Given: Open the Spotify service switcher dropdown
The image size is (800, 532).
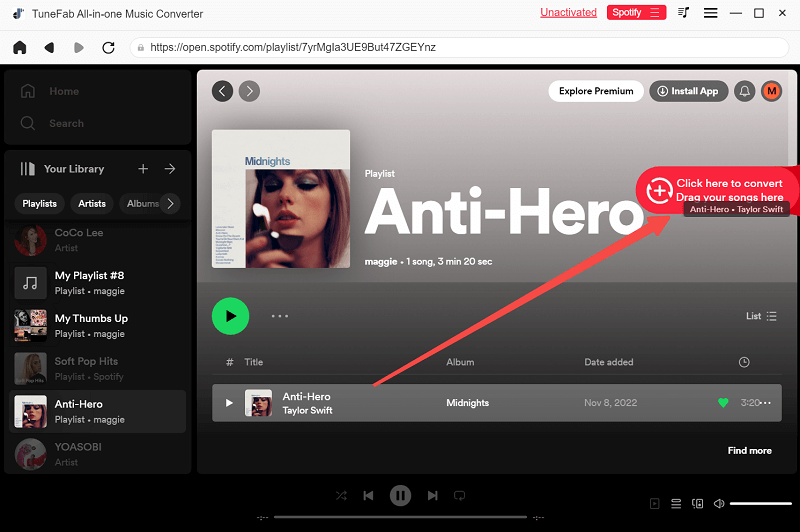Looking at the screenshot, I should pos(636,13).
